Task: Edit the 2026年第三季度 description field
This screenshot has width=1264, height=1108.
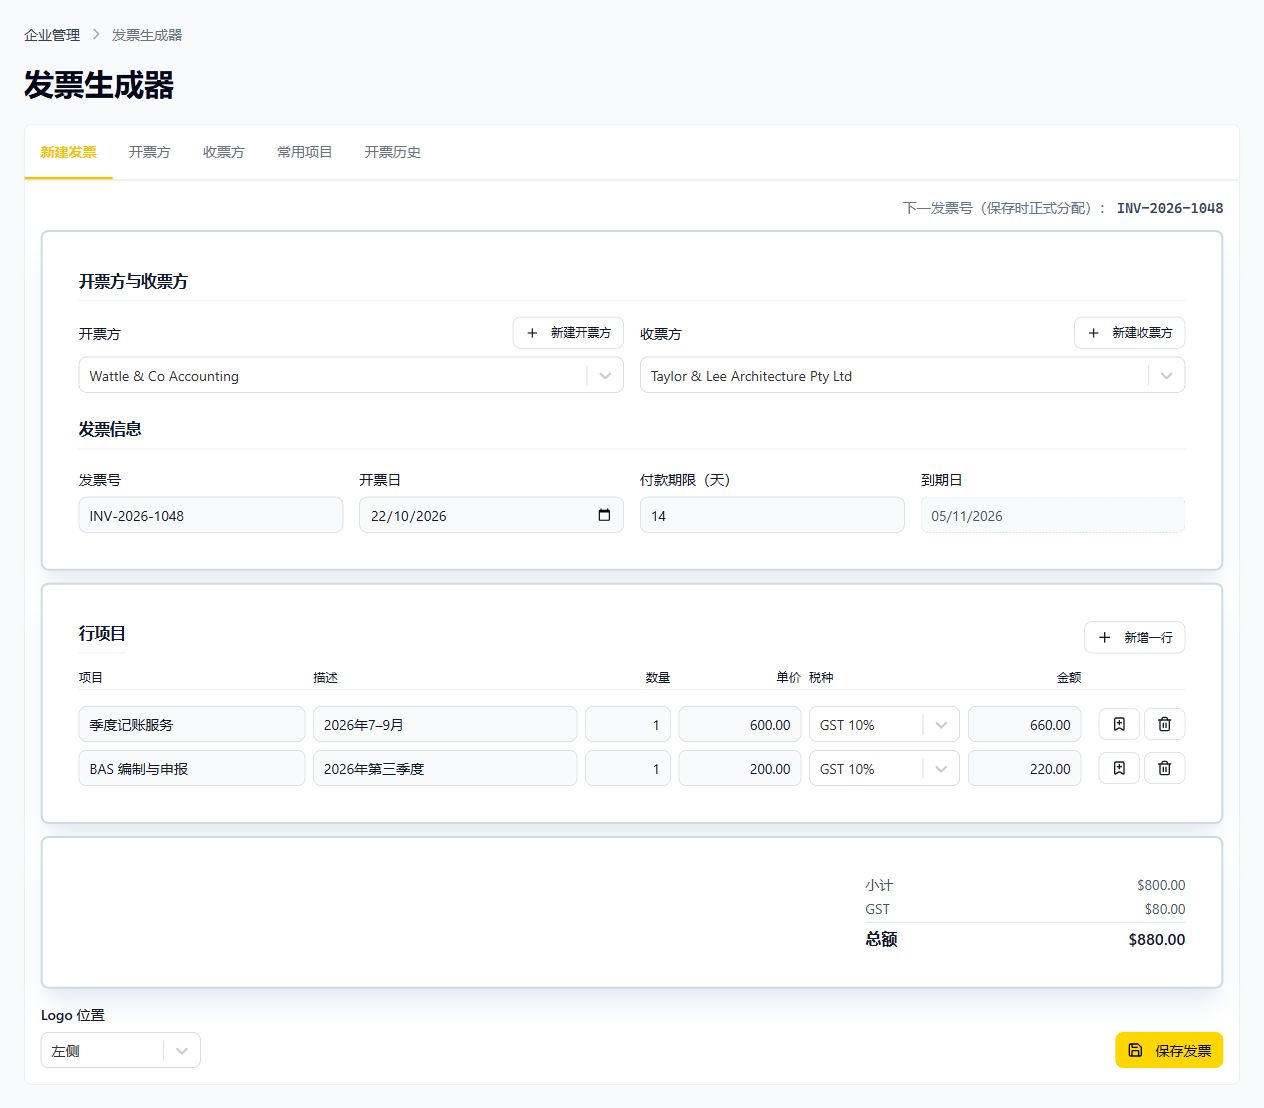Action: coord(445,768)
